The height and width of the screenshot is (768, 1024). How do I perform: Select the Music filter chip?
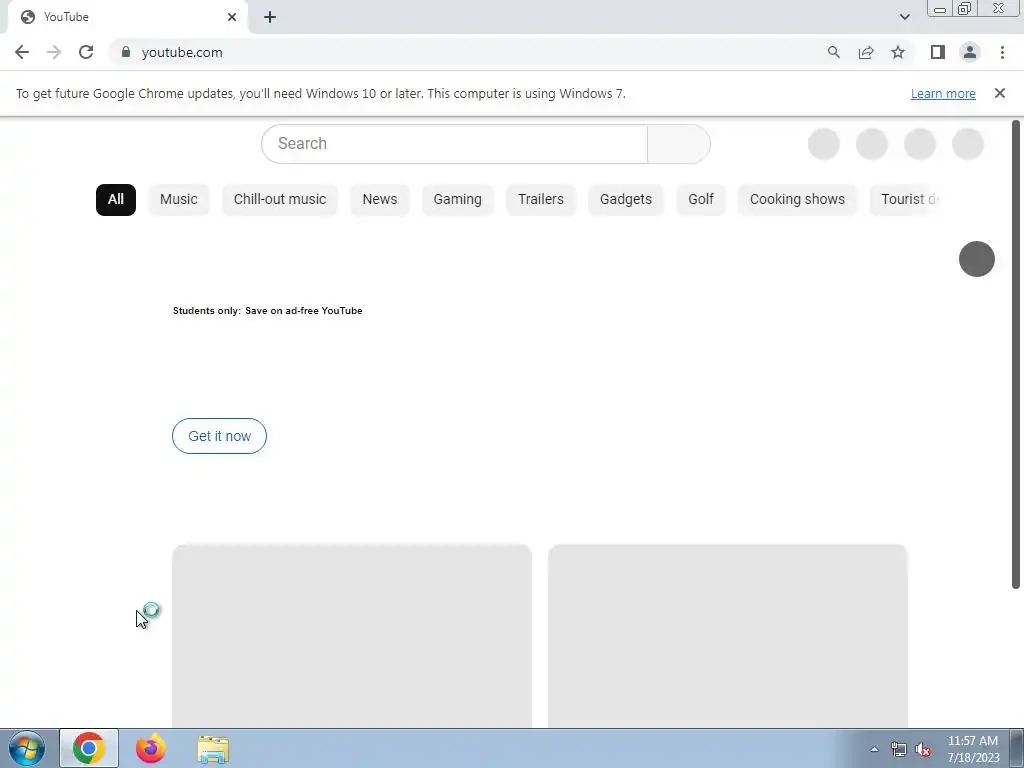pos(178,199)
